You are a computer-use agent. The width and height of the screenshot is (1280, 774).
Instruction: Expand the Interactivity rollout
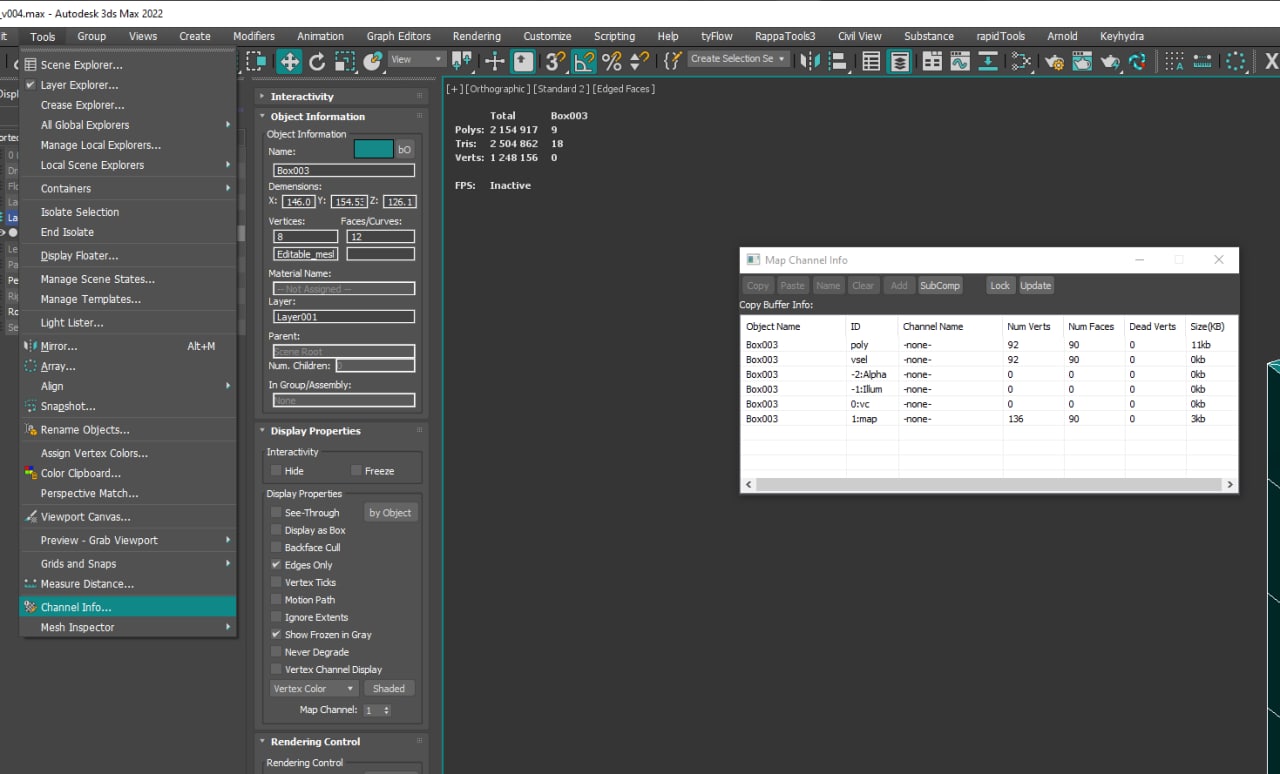click(302, 97)
